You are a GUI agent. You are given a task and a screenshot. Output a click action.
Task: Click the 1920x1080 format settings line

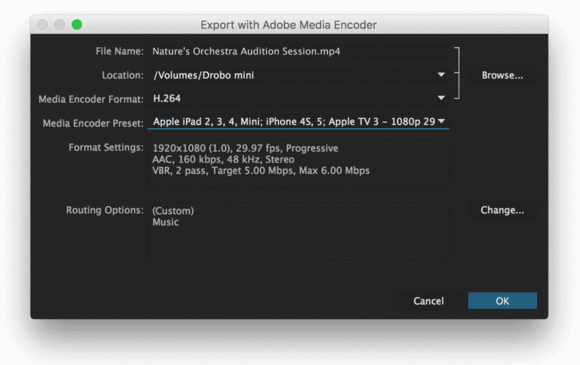(x=245, y=148)
